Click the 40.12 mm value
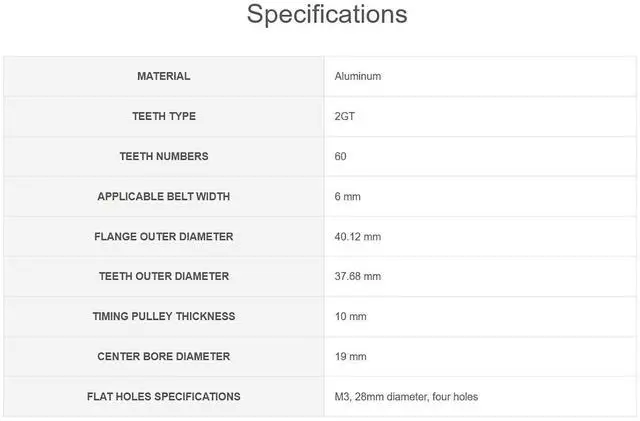The image size is (640, 421). pyautogui.click(x=358, y=236)
